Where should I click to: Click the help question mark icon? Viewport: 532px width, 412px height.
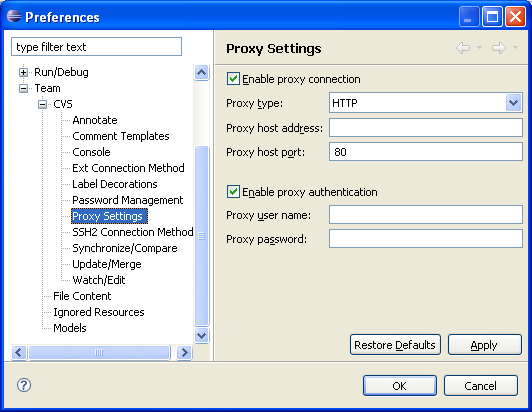pos(24,385)
